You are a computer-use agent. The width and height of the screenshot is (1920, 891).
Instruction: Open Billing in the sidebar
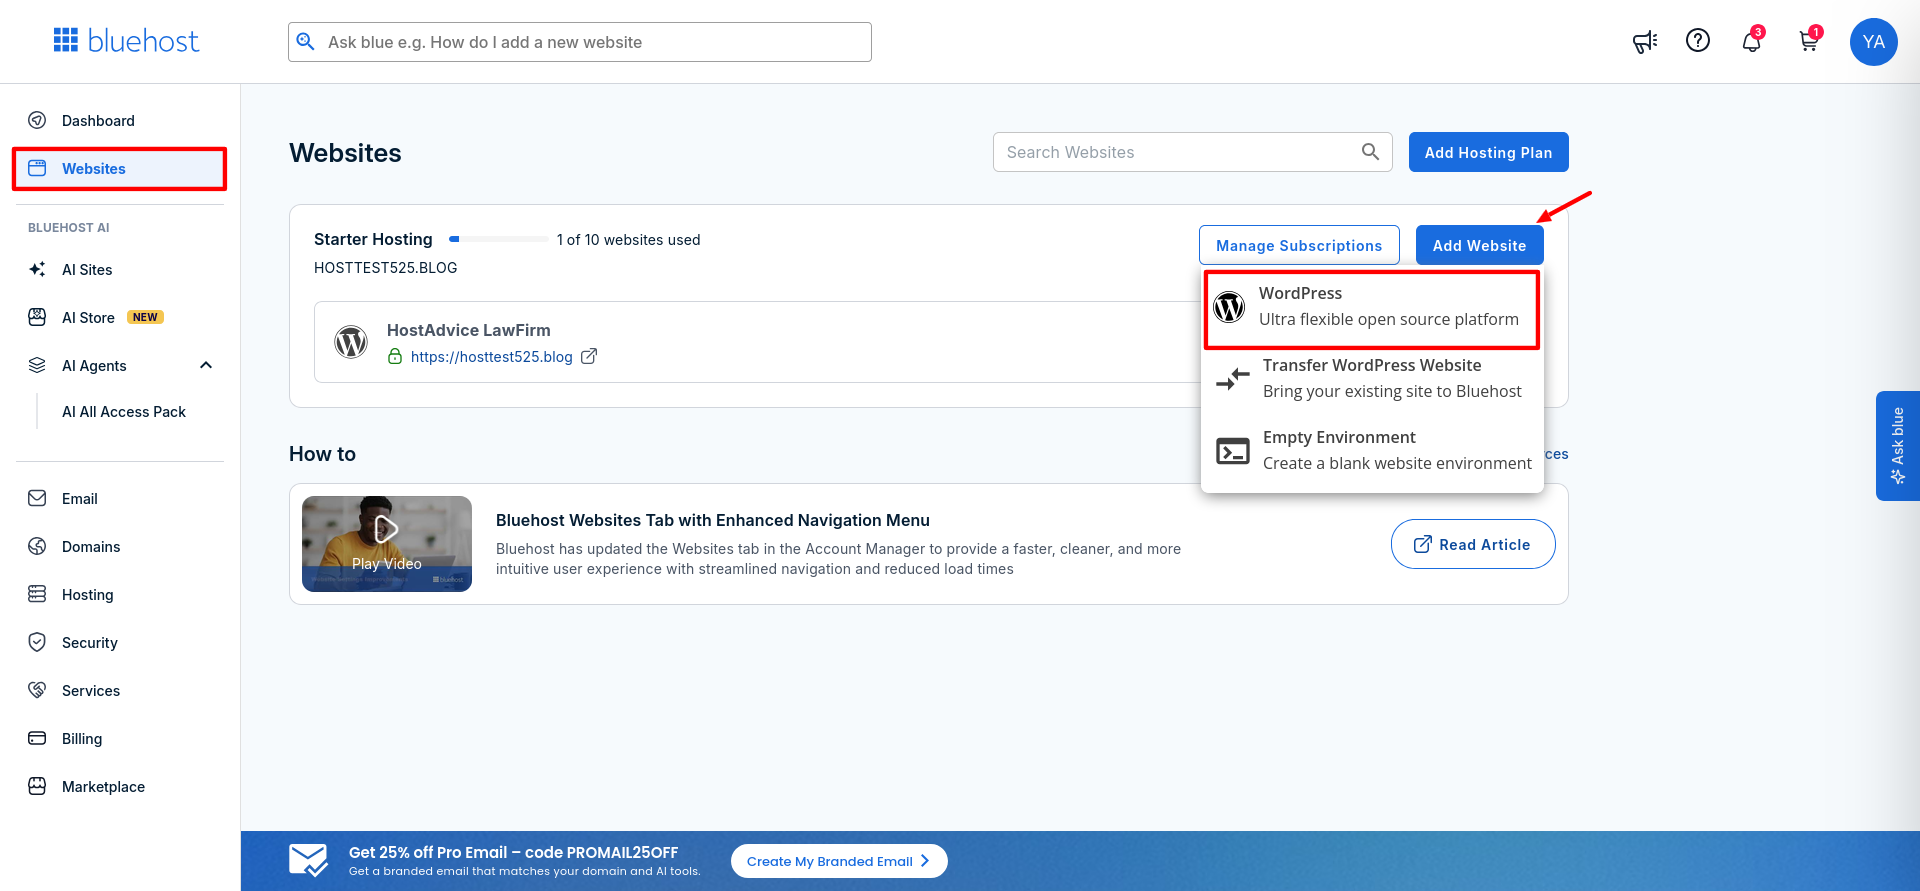[x=82, y=739]
